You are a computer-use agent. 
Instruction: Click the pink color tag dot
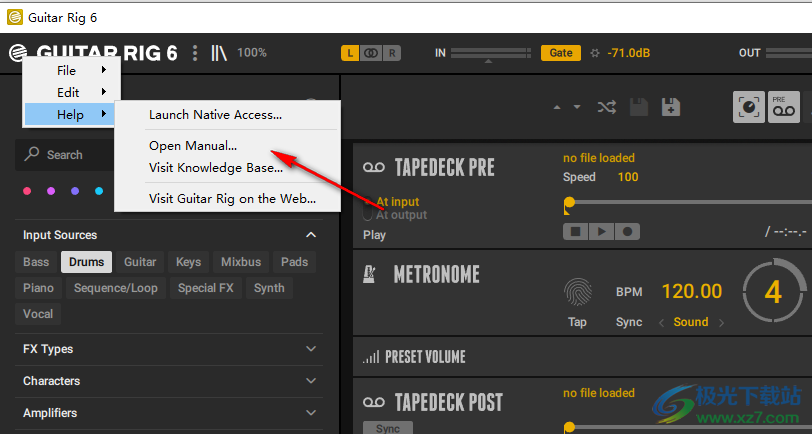click(x=27, y=191)
